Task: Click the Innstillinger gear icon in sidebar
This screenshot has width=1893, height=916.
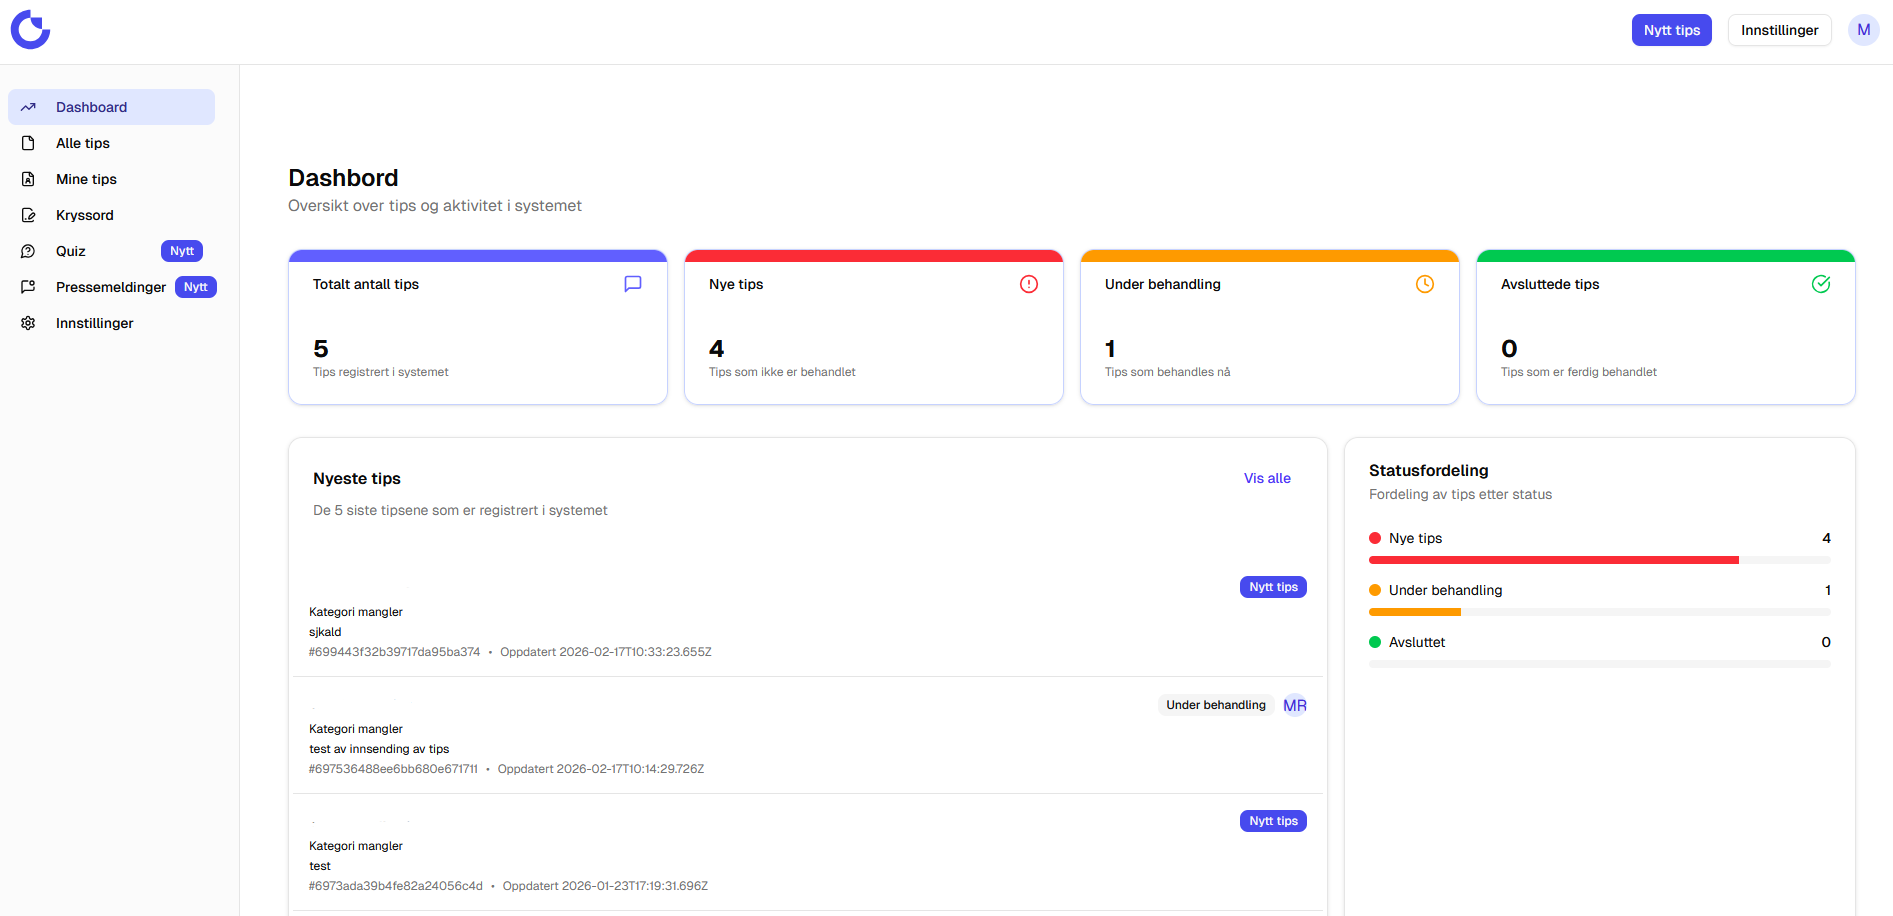Action: pos(28,323)
